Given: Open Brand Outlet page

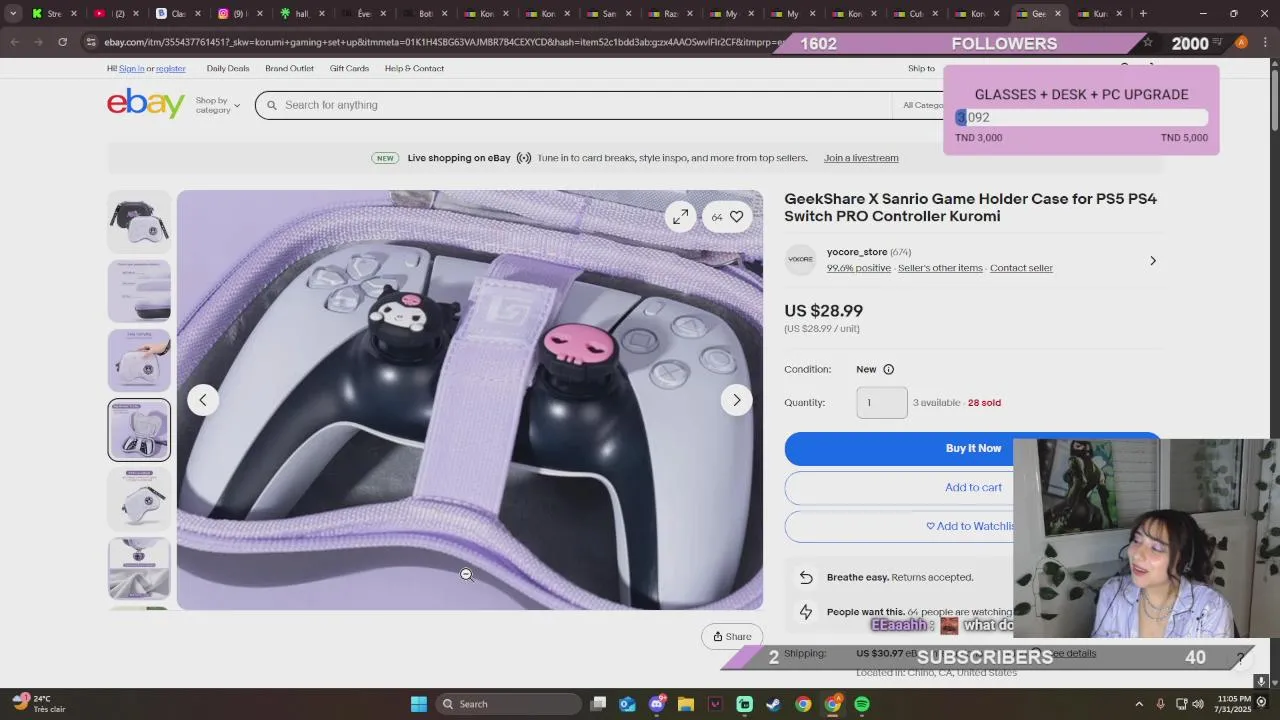Looking at the screenshot, I should (289, 68).
